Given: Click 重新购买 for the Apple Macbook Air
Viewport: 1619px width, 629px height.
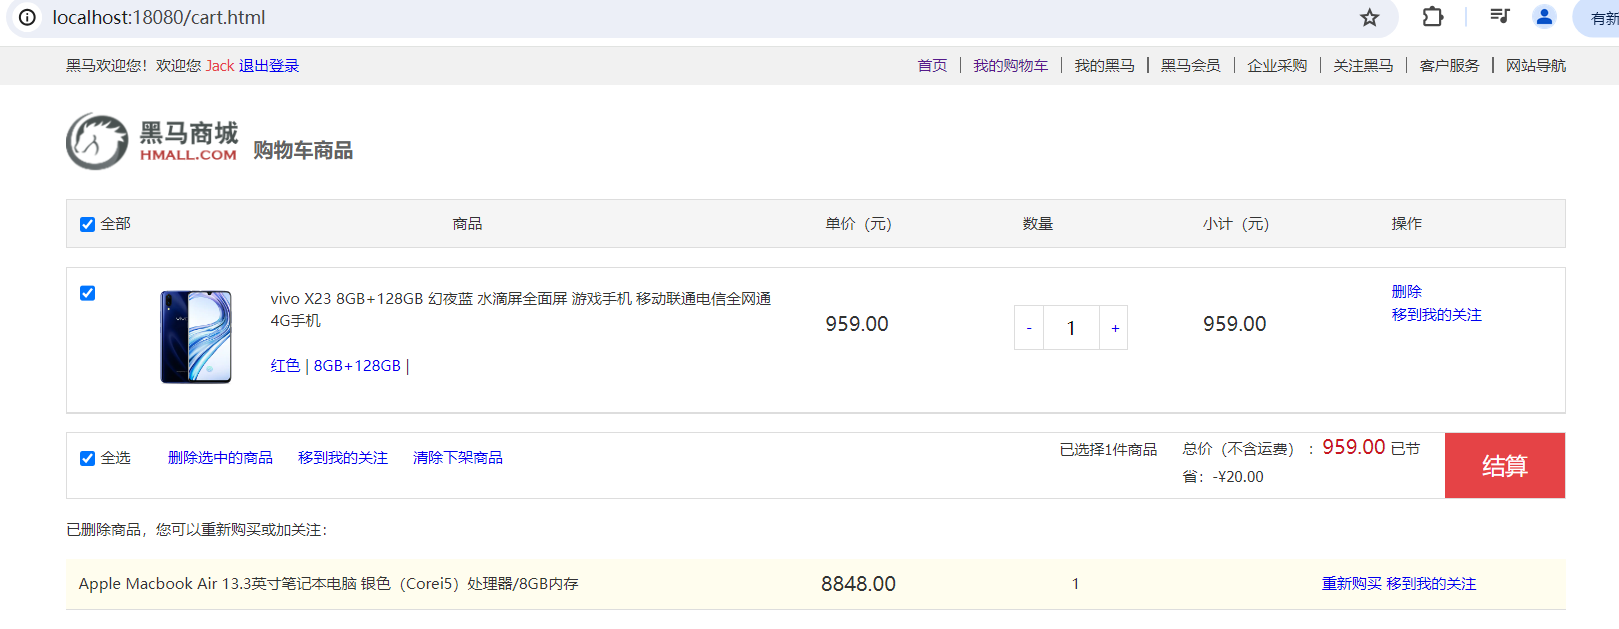Looking at the screenshot, I should tap(1351, 584).
